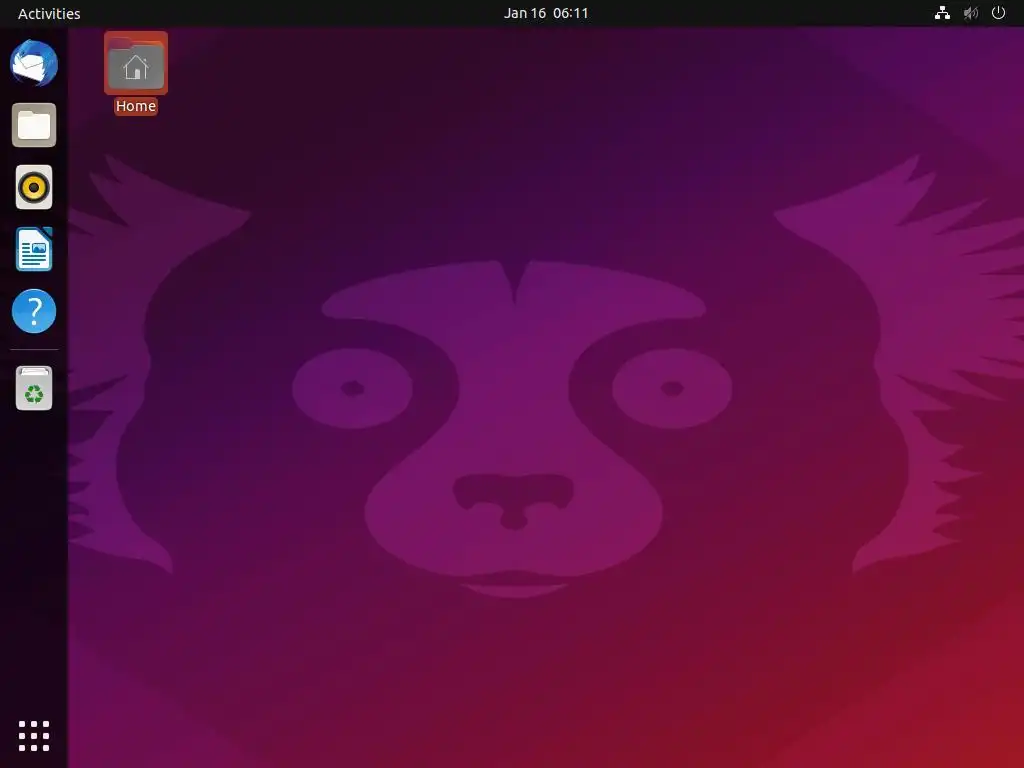1024x768 pixels.
Task: Open Rhythmbox music player
Action: [34, 187]
